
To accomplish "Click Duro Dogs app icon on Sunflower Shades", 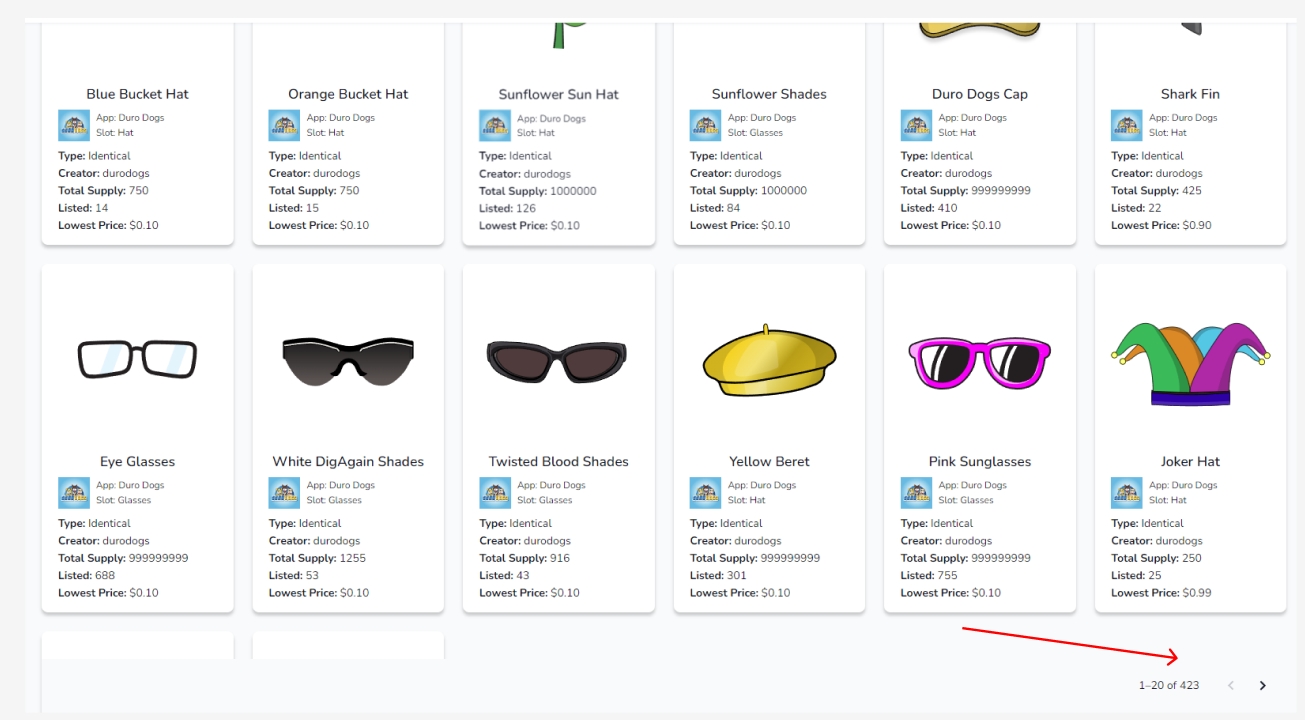I will pyautogui.click(x=705, y=125).
